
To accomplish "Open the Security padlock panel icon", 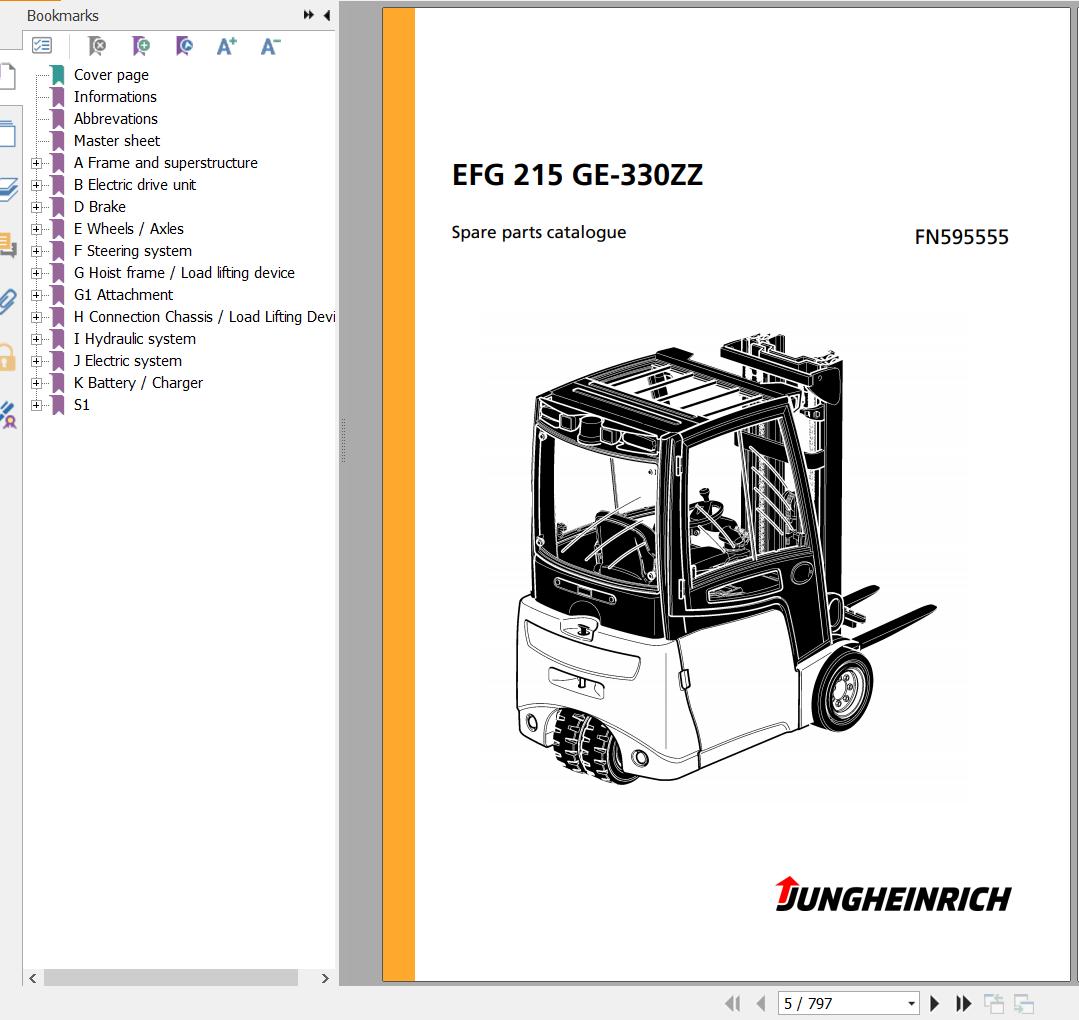I will pos(8,357).
